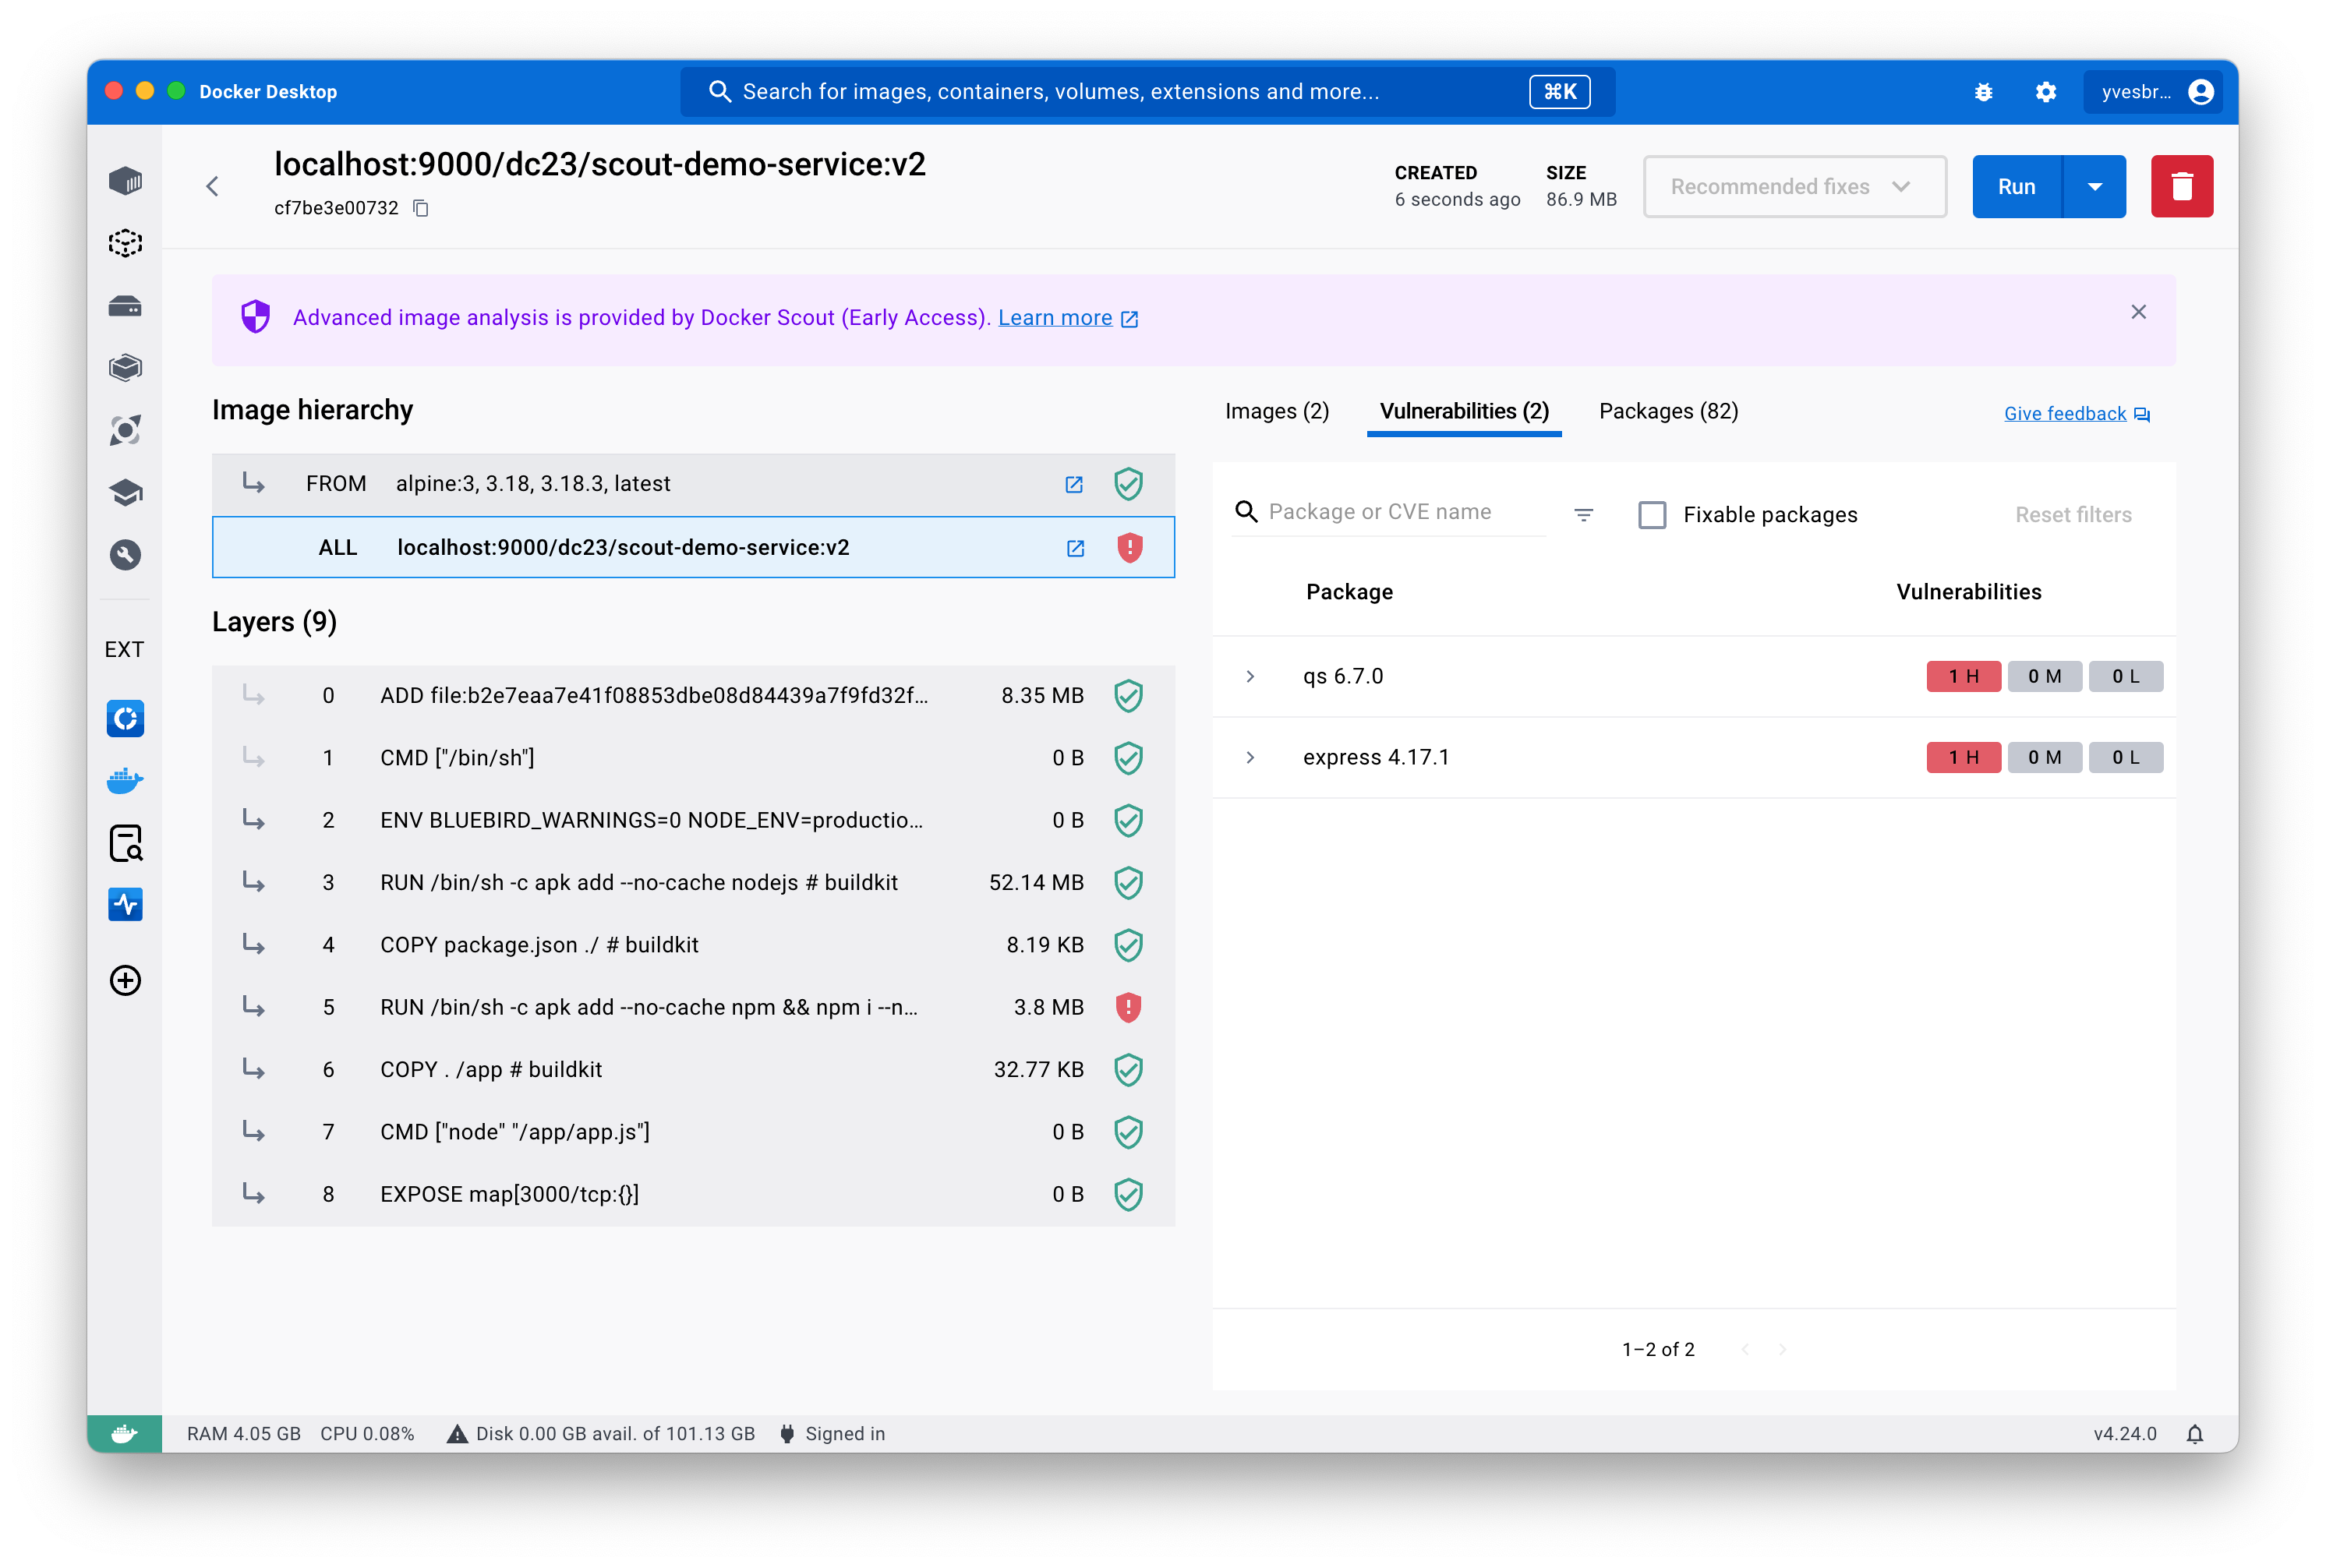The height and width of the screenshot is (1568, 2326).
Task: Open the yvesbr account menu
Action: [2152, 92]
